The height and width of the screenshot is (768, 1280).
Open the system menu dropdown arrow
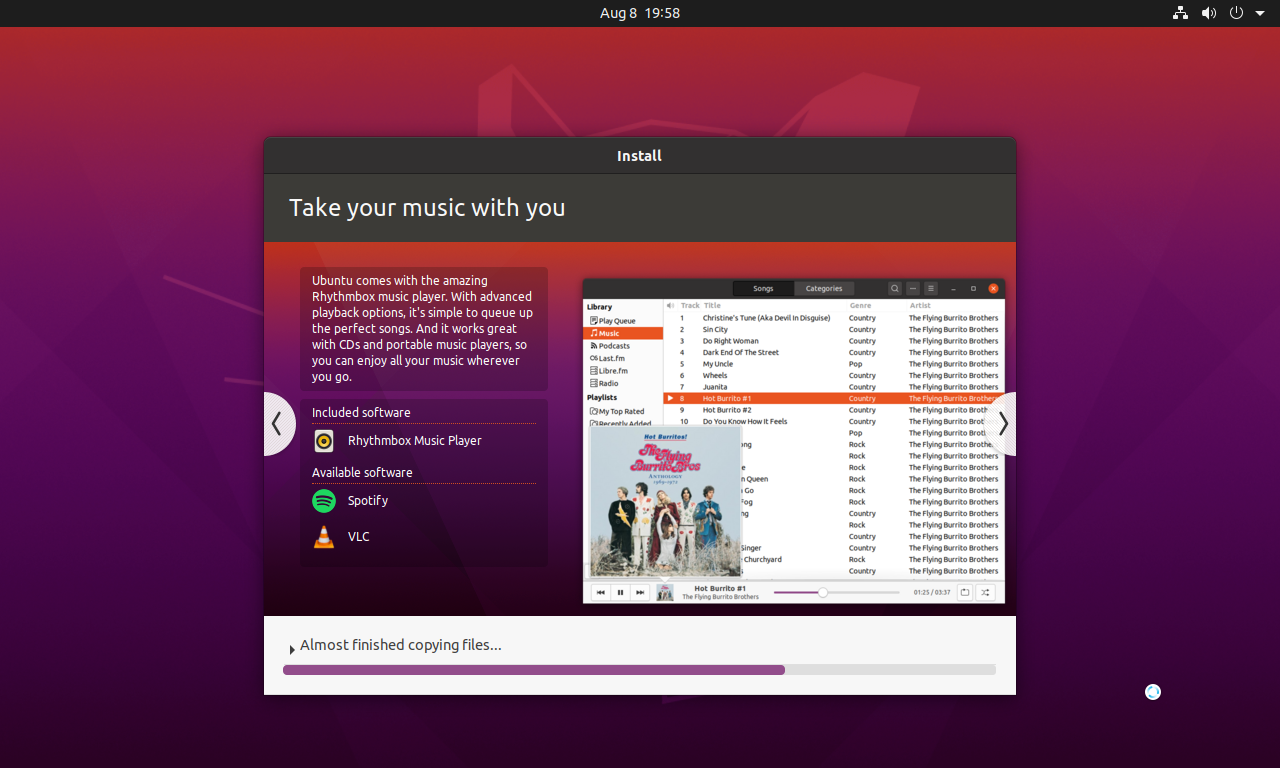pos(1260,13)
